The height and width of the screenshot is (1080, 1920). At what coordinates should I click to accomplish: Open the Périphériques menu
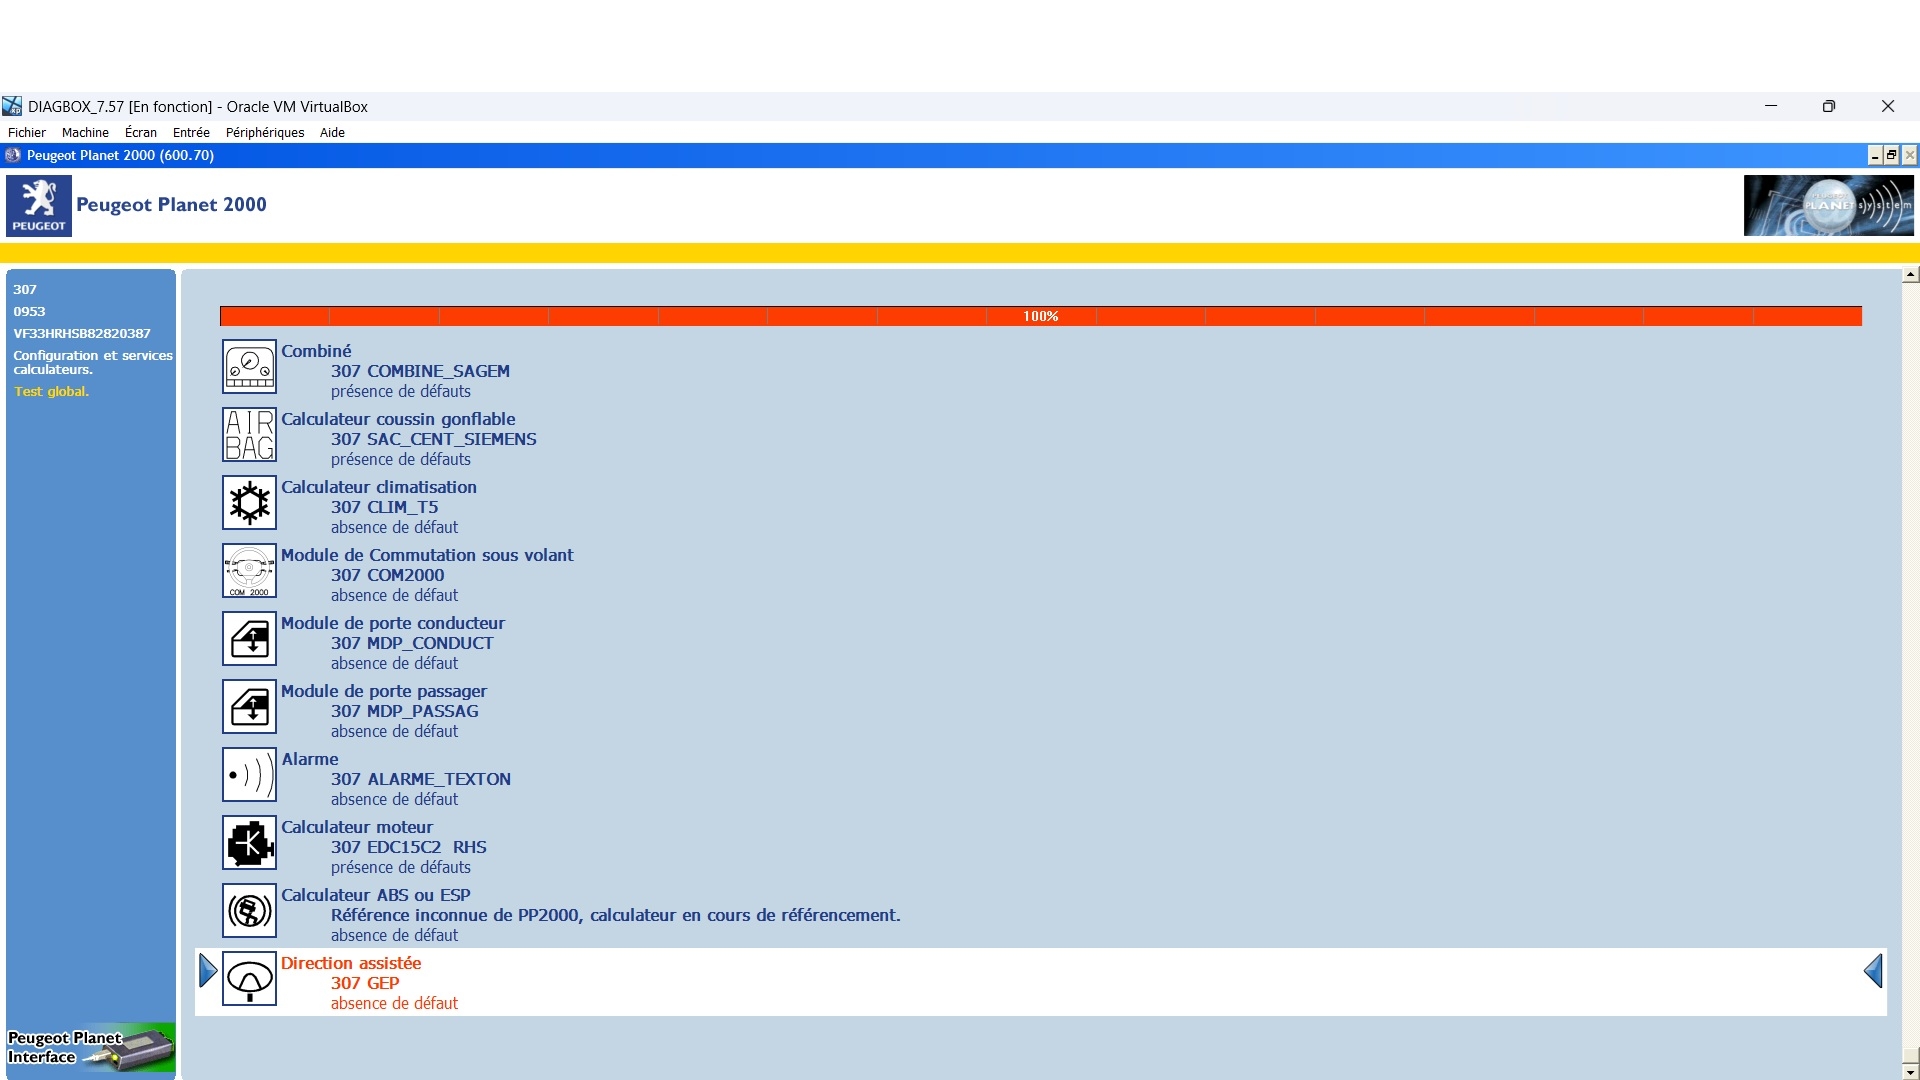(265, 132)
